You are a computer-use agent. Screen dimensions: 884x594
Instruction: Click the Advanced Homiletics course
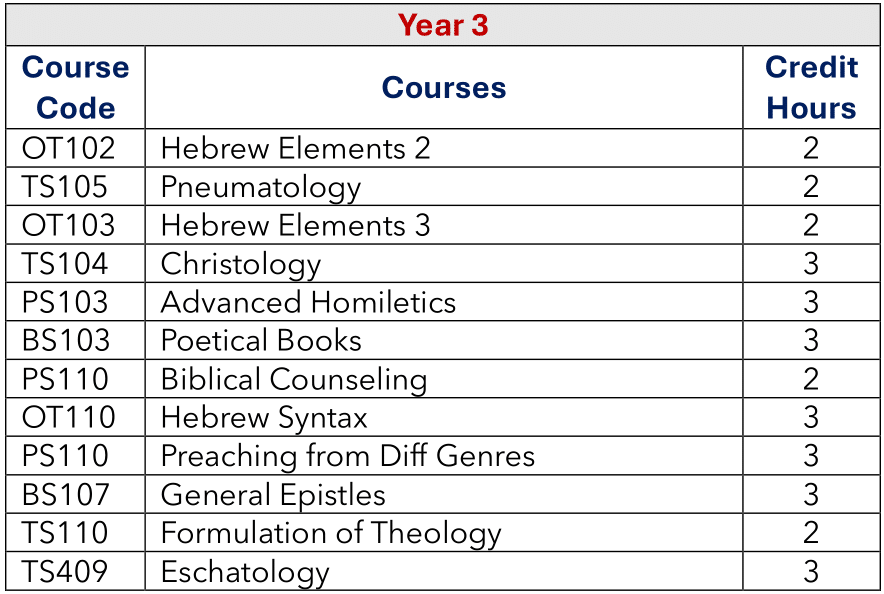pyautogui.click(x=308, y=302)
